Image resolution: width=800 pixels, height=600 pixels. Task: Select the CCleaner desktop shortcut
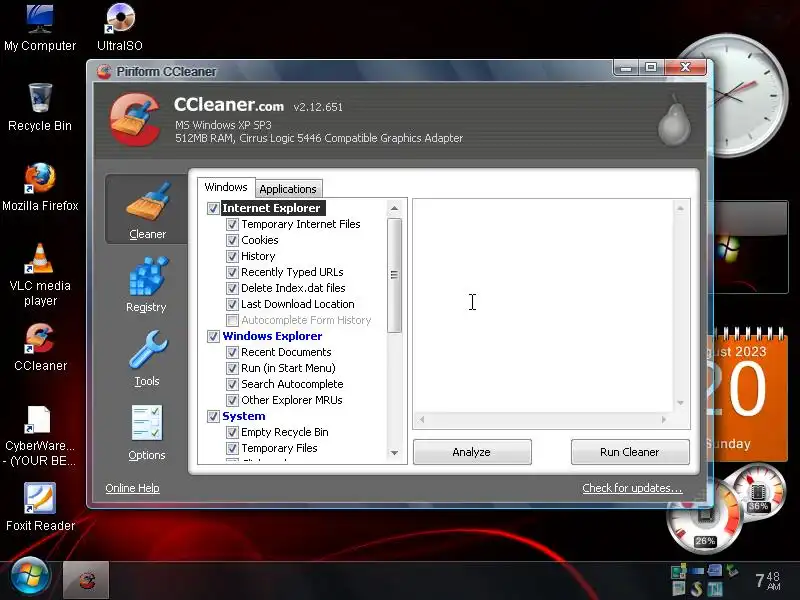tap(40, 347)
